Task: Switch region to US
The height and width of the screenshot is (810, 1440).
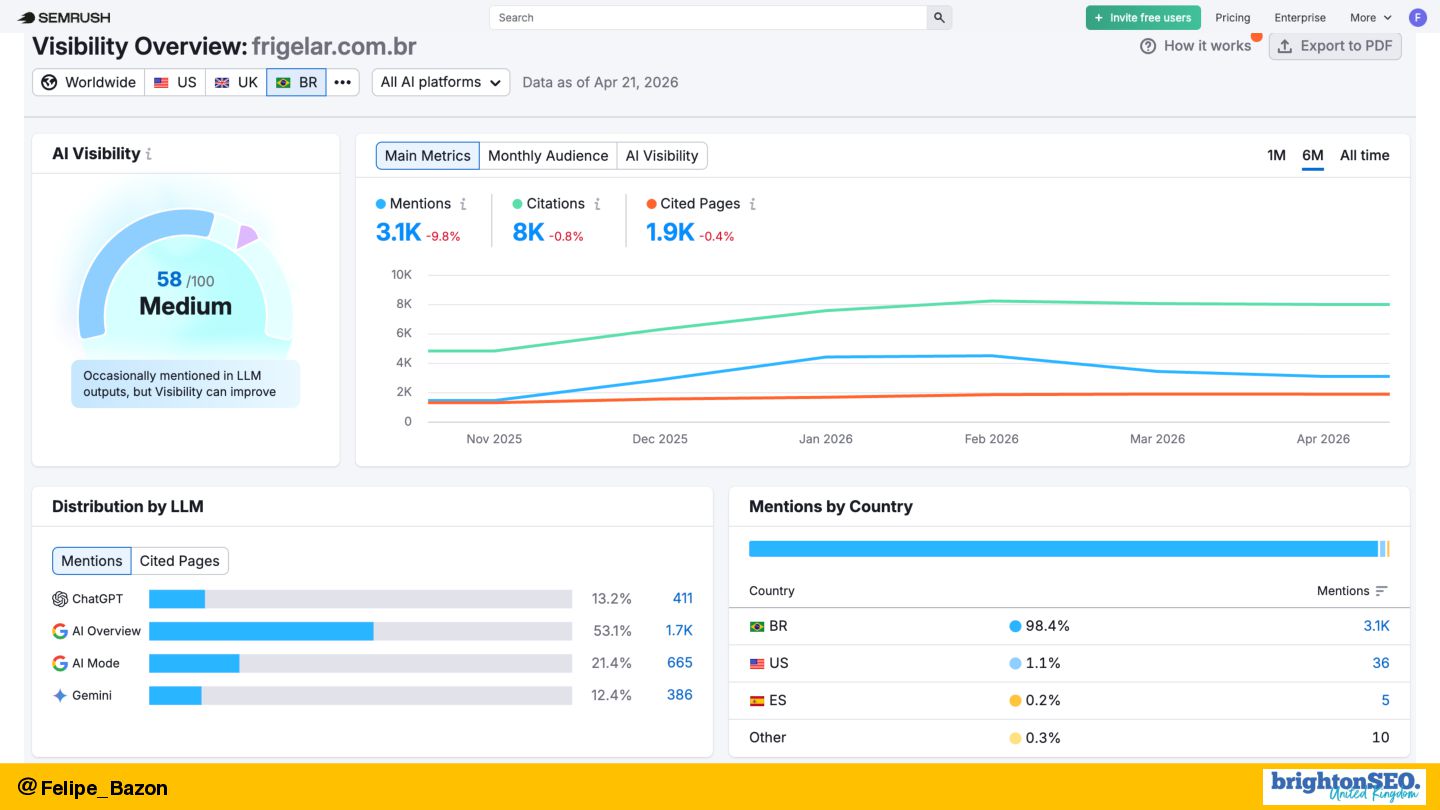Action: pyautogui.click(x=175, y=82)
